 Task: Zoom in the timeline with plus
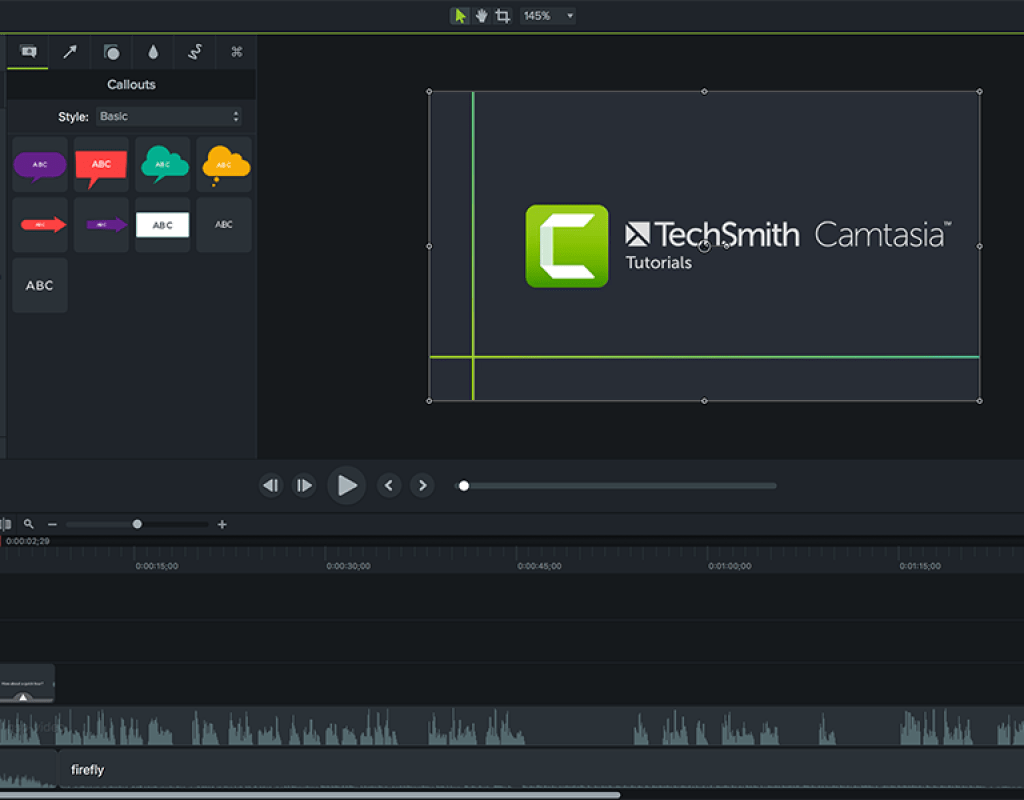tap(222, 524)
